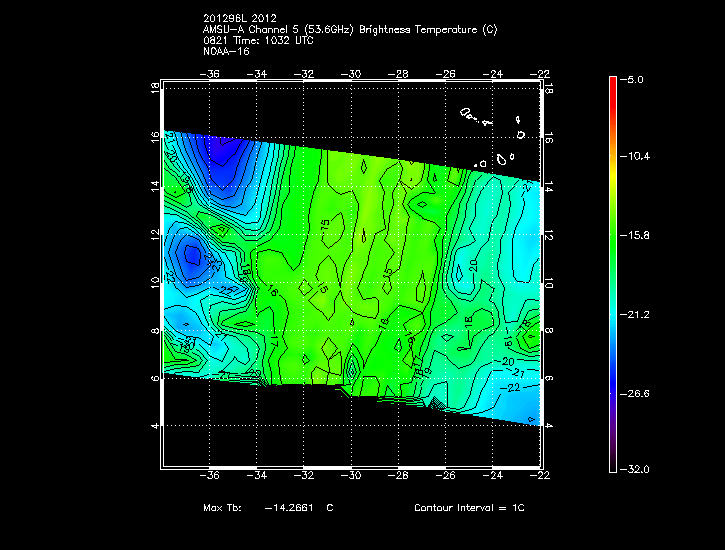Click the -10.4 colorbar tick label
Viewport: 725px width, 550px height.
pyautogui.click(x=635, y=157)
